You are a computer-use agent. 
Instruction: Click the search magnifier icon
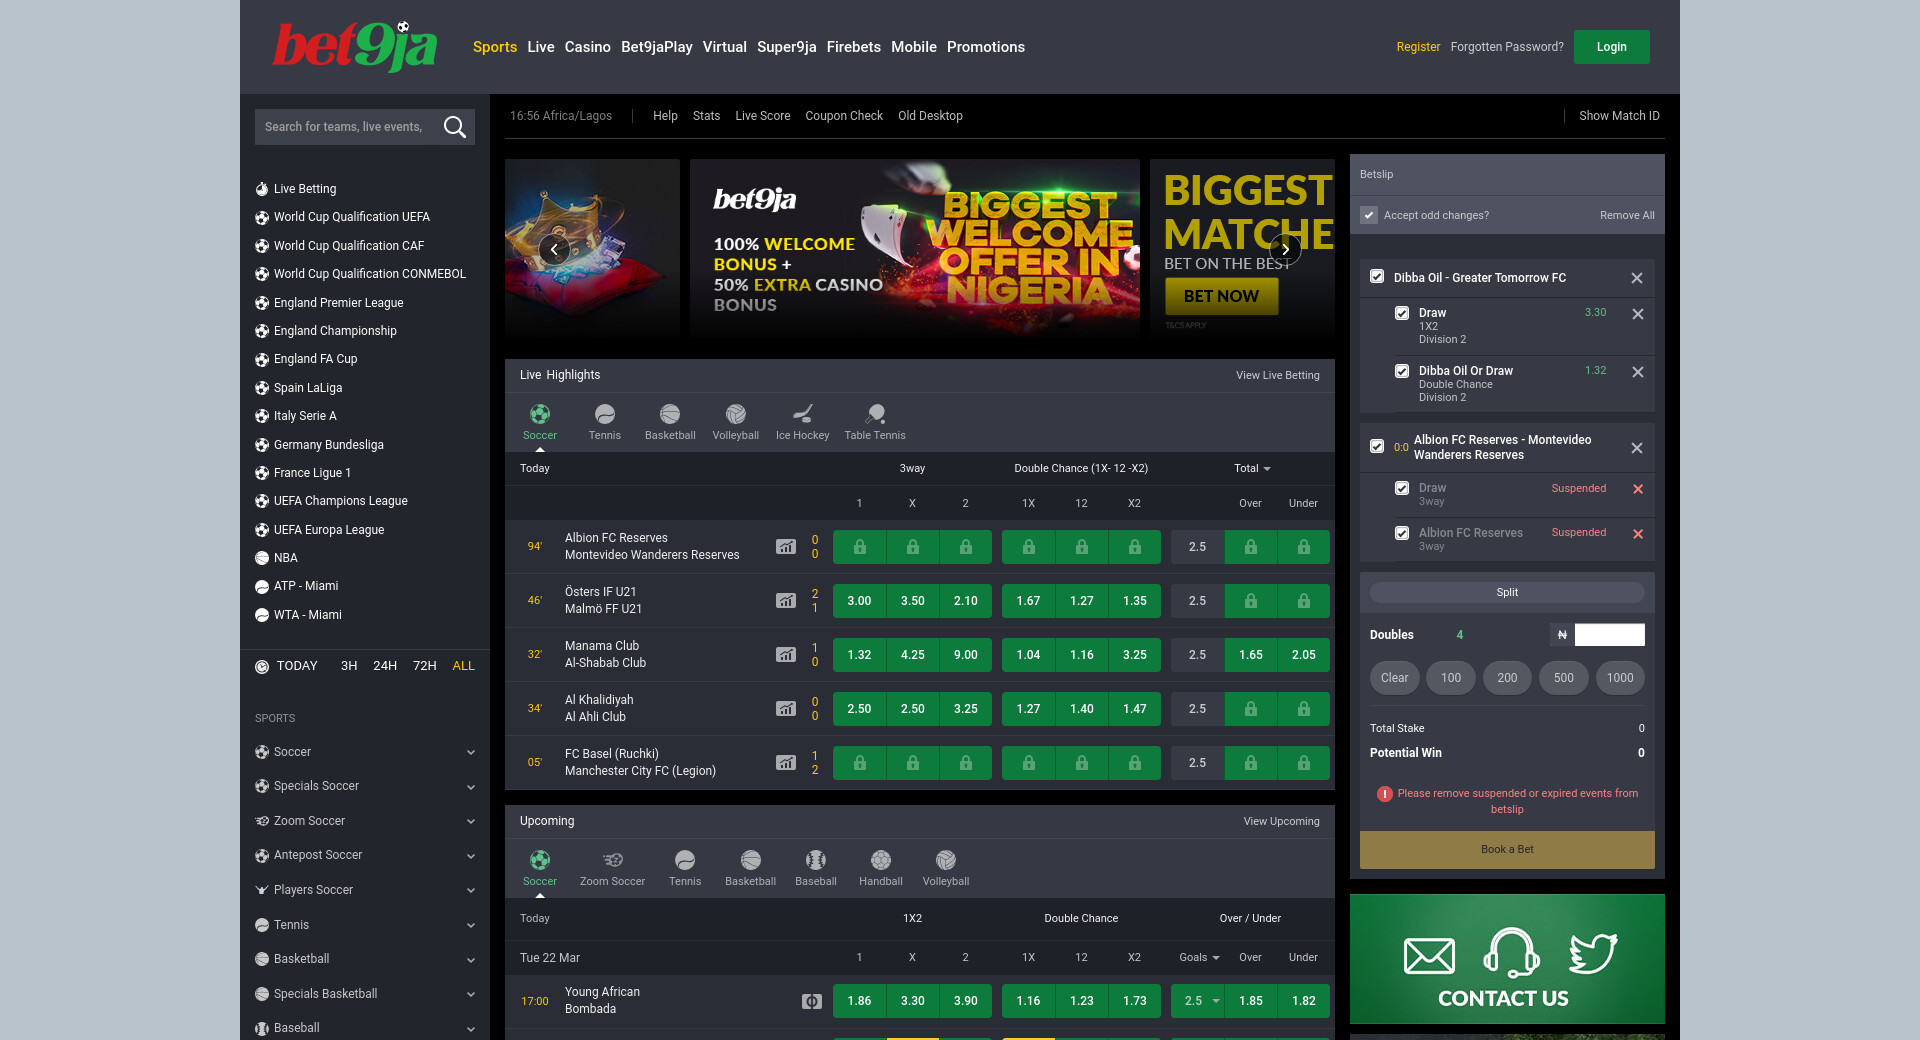pyautogui.click(x=454, y=127)
